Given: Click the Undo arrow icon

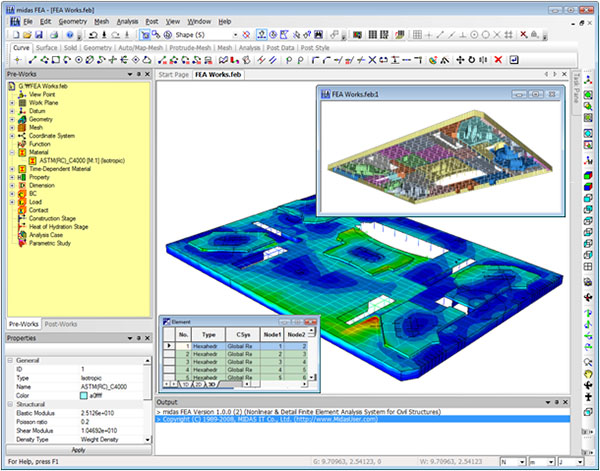Looking at the screenshot, I should tap(93, 35).
